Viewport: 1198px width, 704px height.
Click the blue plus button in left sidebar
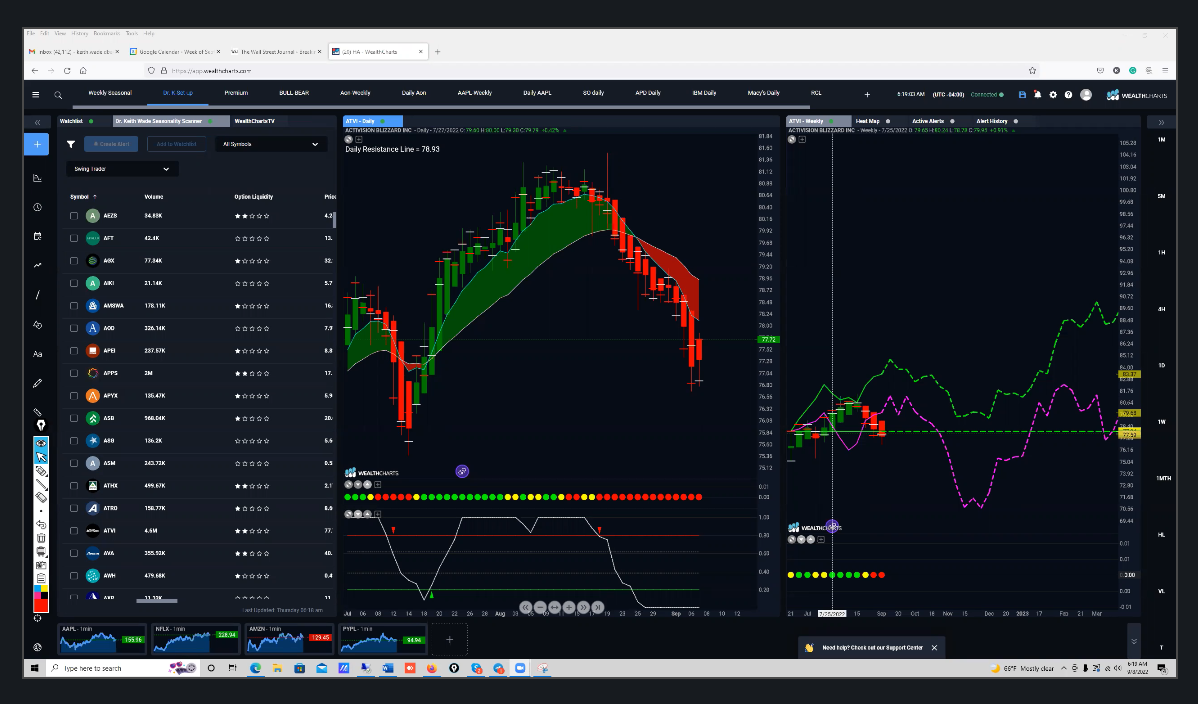[x=37, y=144]
